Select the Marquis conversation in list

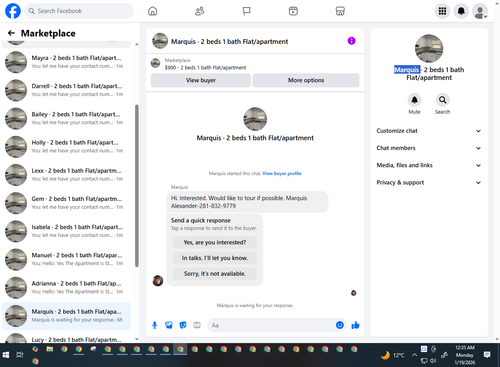click(x=66, y=316)
